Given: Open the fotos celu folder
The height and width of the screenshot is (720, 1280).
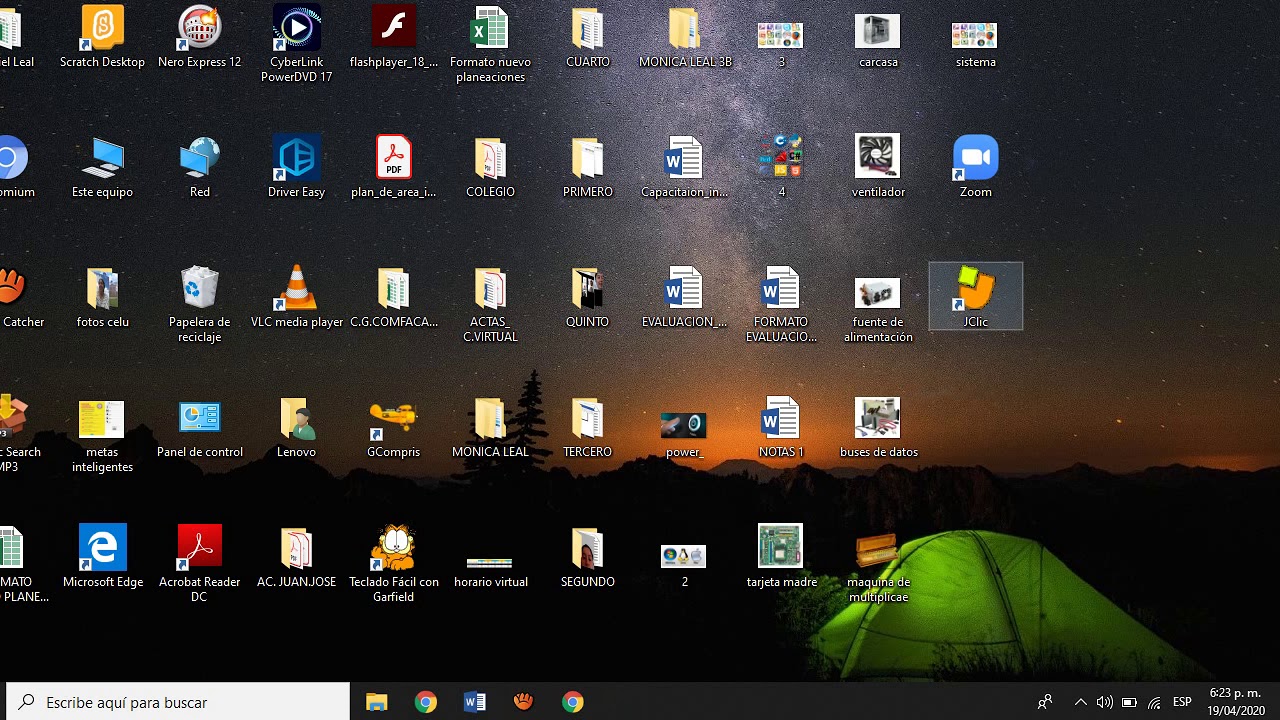Looking at the screenshot, I should pyautogui.click(x=102, y=298).
